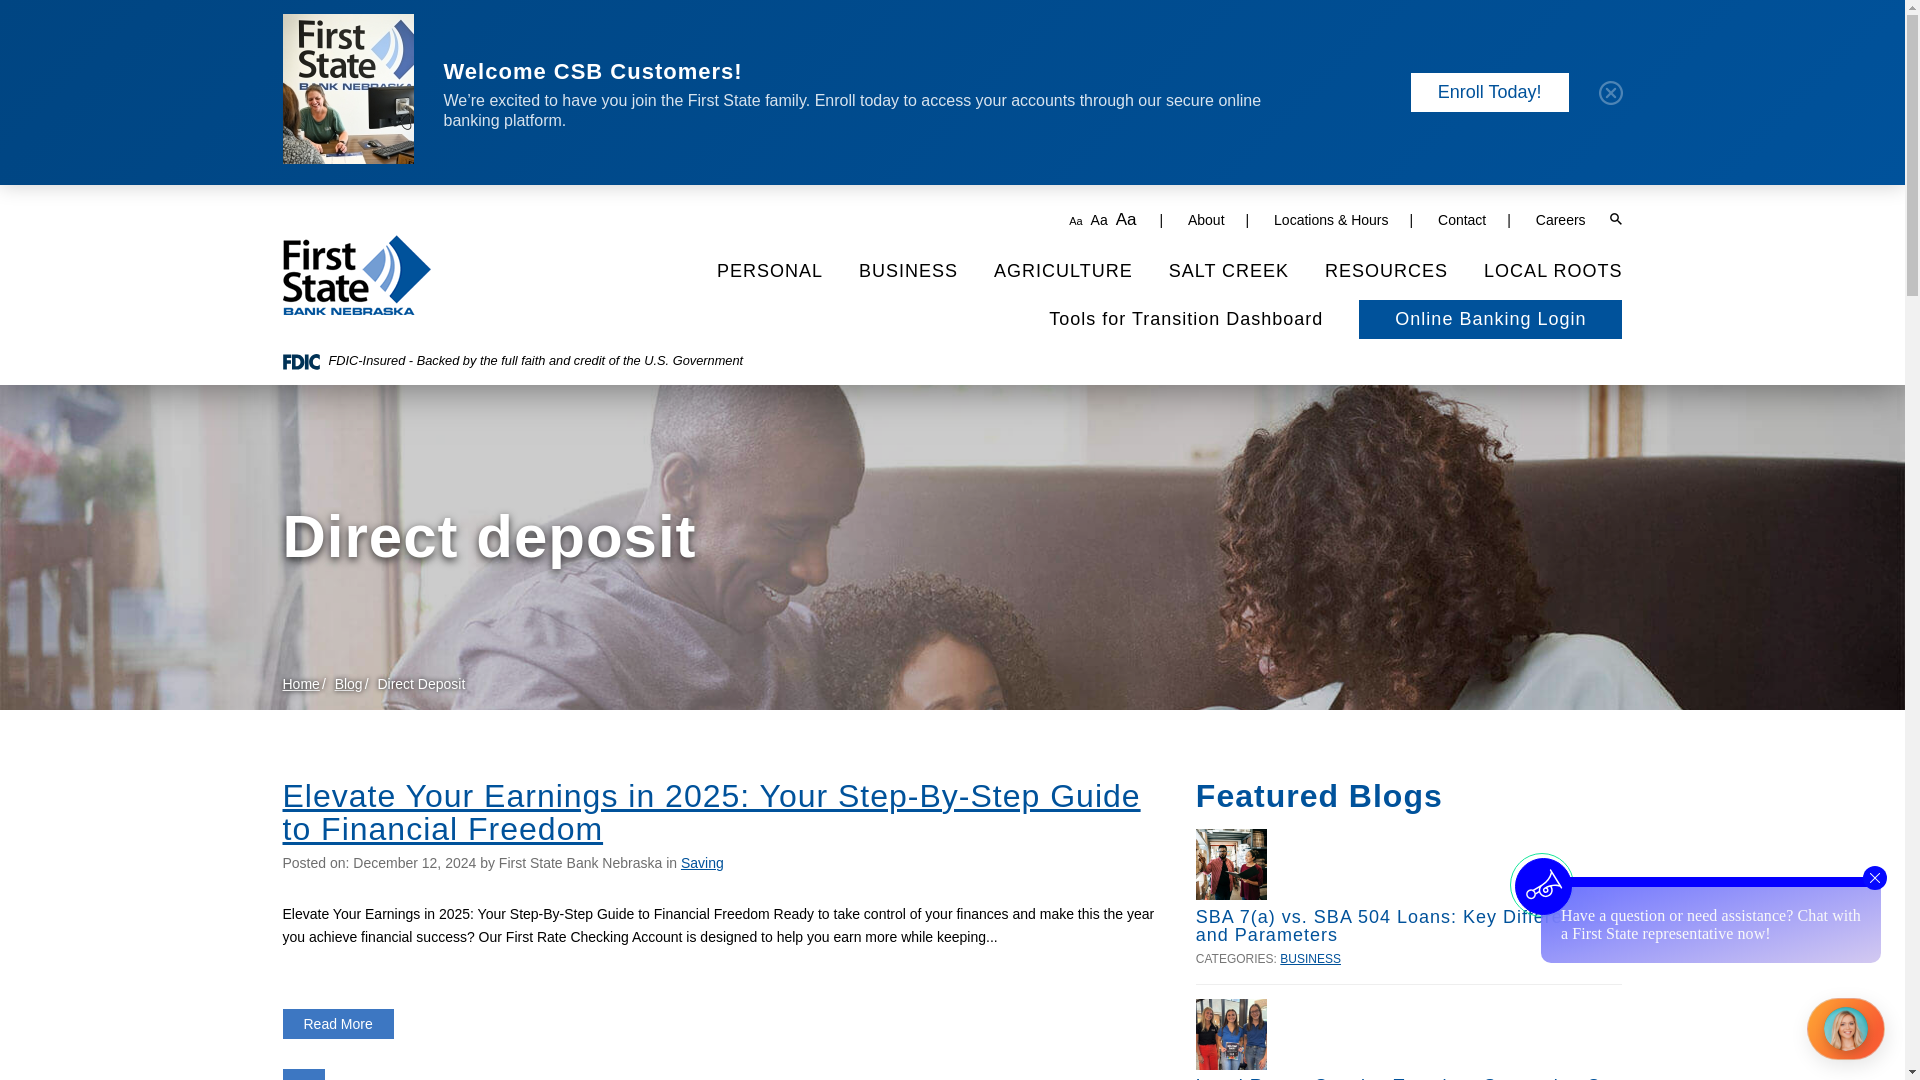
Task: Expand the Business menu
Action: point(908,271)
